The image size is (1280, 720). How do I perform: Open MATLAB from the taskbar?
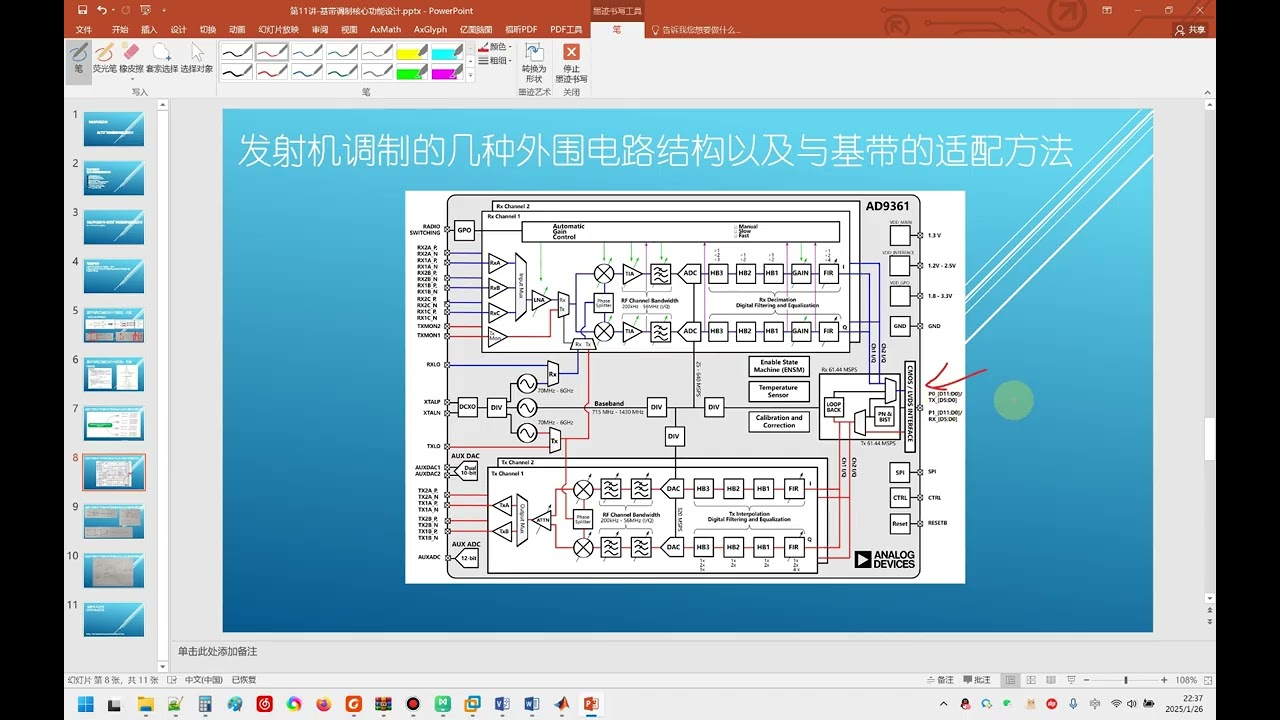[x=561, y=704]
